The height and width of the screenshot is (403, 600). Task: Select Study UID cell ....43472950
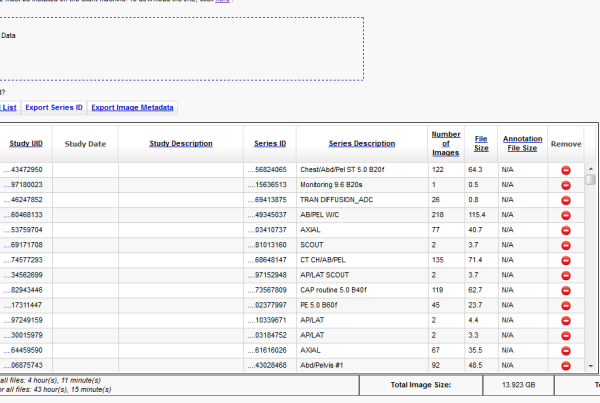23,170
